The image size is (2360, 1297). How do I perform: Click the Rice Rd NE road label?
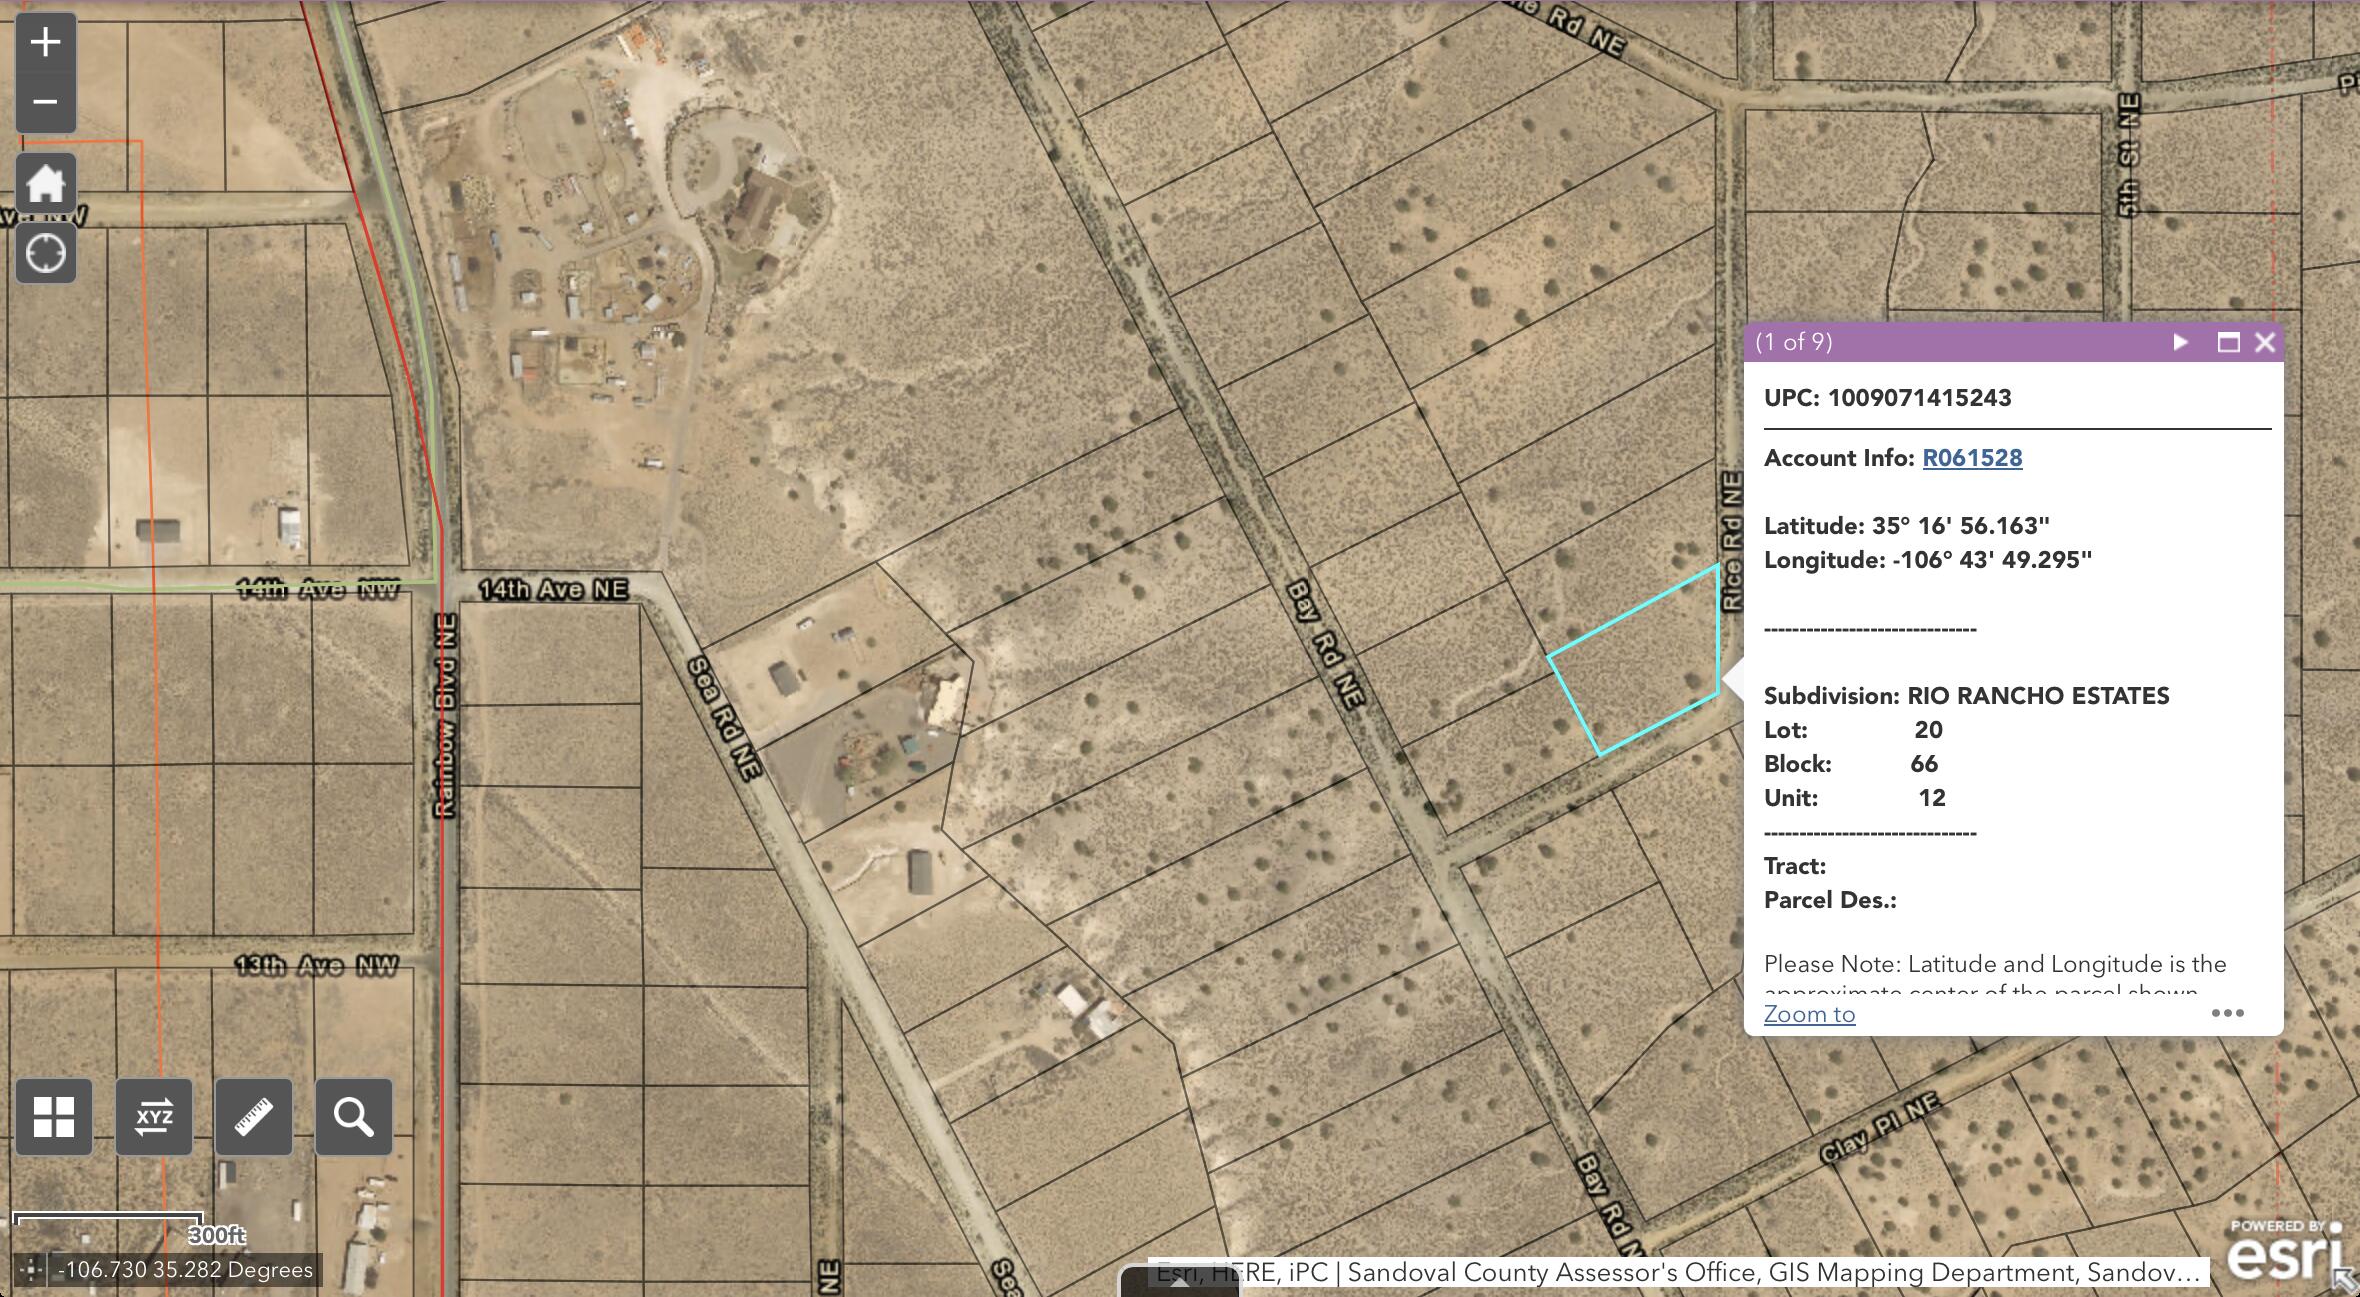[x=1732, y=541]
